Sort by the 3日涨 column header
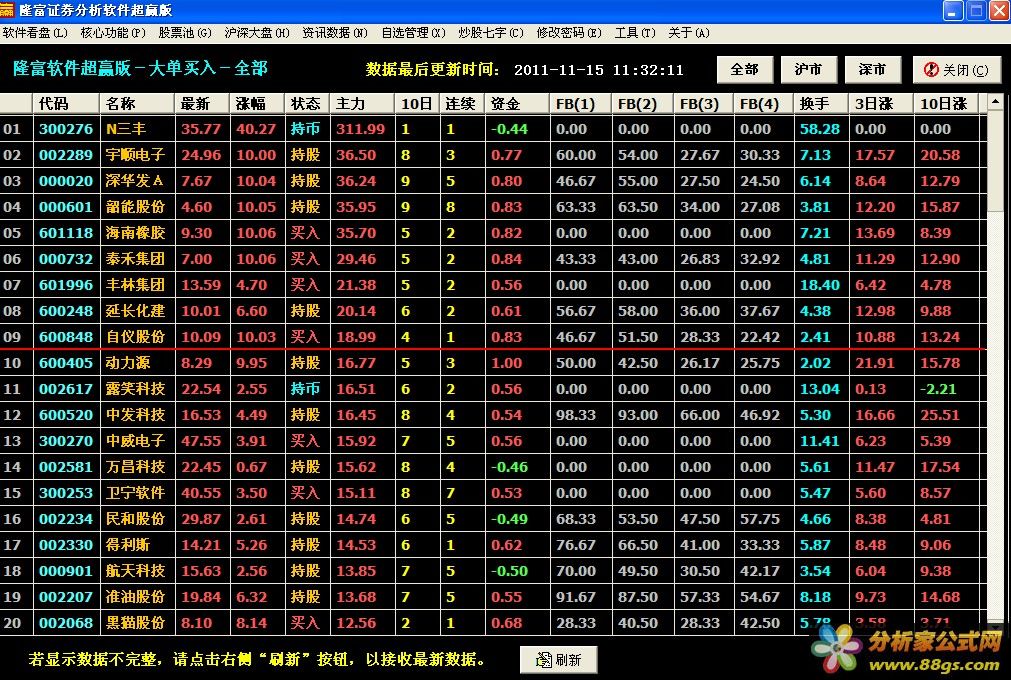This screenshot has height=680, width=1011. pos(881,103)
